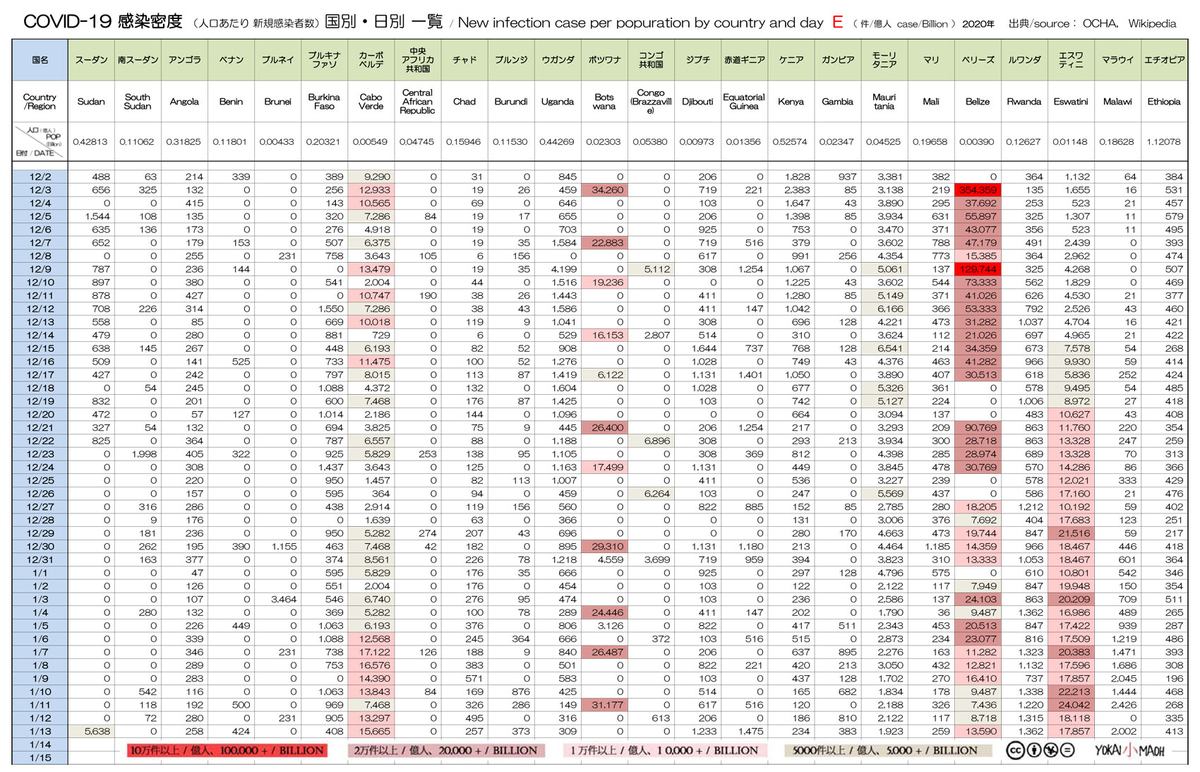Click the Botswana English column header
1200x772 pixels.
click(x=604, y=102)
